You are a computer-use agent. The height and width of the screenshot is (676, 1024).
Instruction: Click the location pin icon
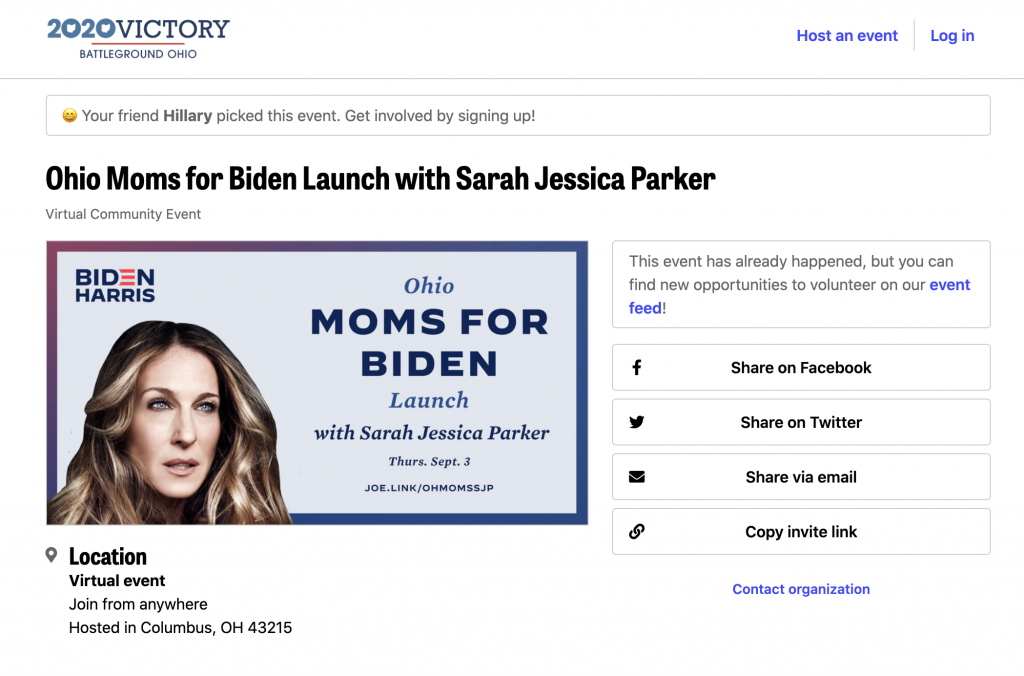(52, 555)
